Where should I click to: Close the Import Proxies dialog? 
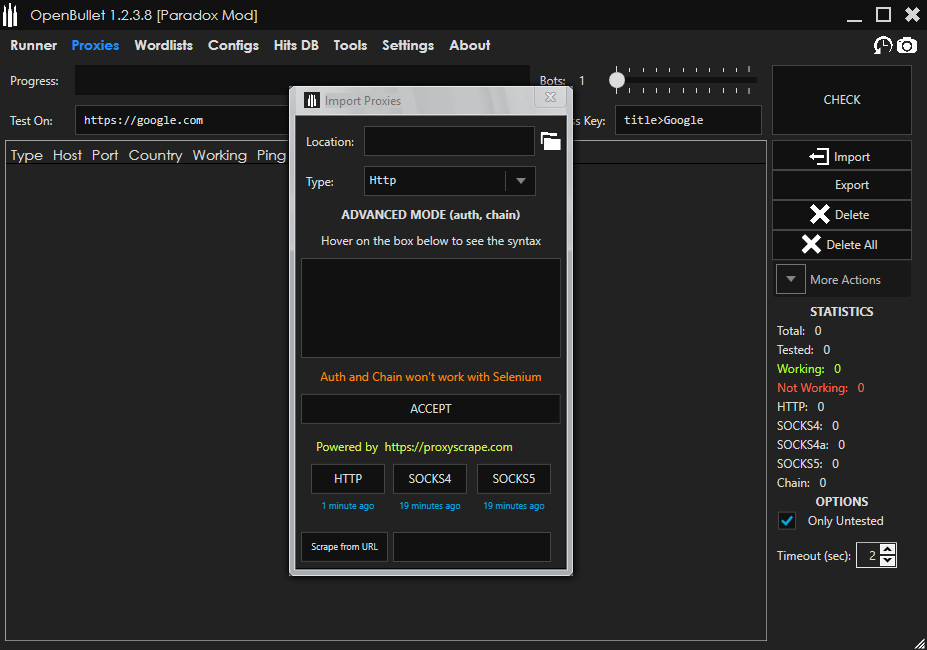(x=550, y=98)
